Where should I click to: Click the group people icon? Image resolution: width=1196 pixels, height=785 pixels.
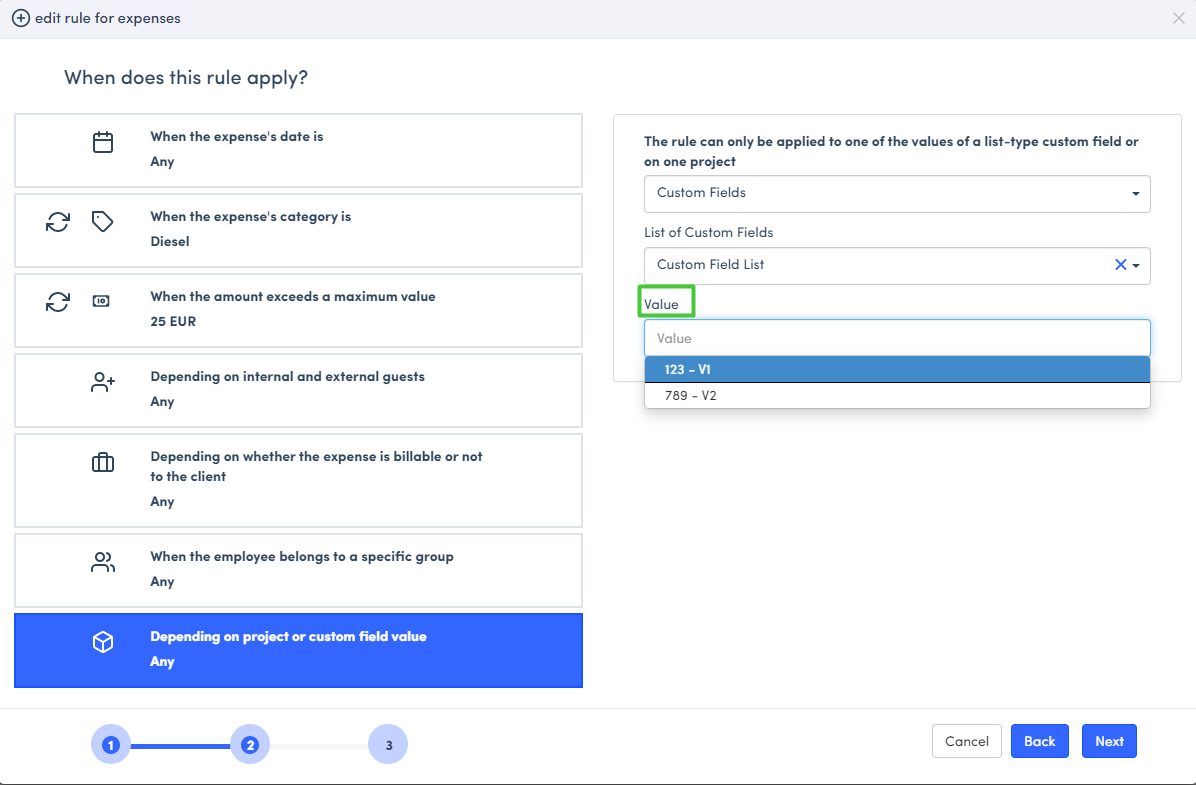[103, 562]
